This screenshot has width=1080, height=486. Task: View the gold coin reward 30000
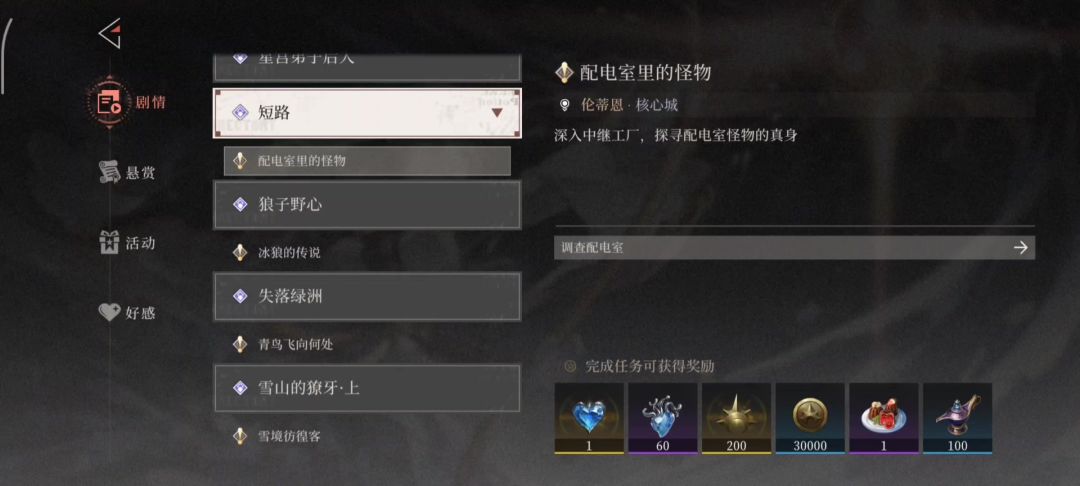810,418
